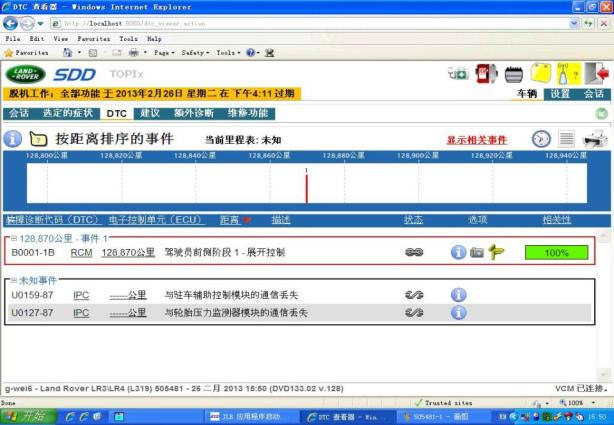Open the address bar history dropdown arrow
Viewport: 614px width, 425px height.
574,24
